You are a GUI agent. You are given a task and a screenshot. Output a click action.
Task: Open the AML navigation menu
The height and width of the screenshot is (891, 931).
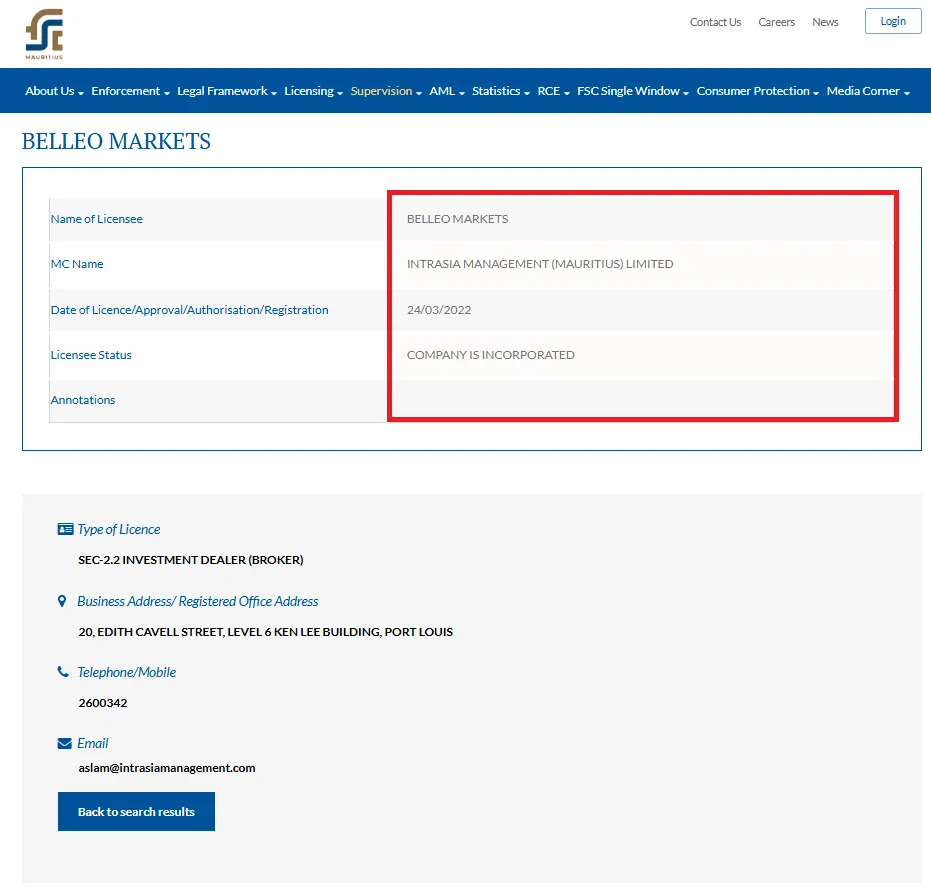pyautogui.click(x=446, y=91)
